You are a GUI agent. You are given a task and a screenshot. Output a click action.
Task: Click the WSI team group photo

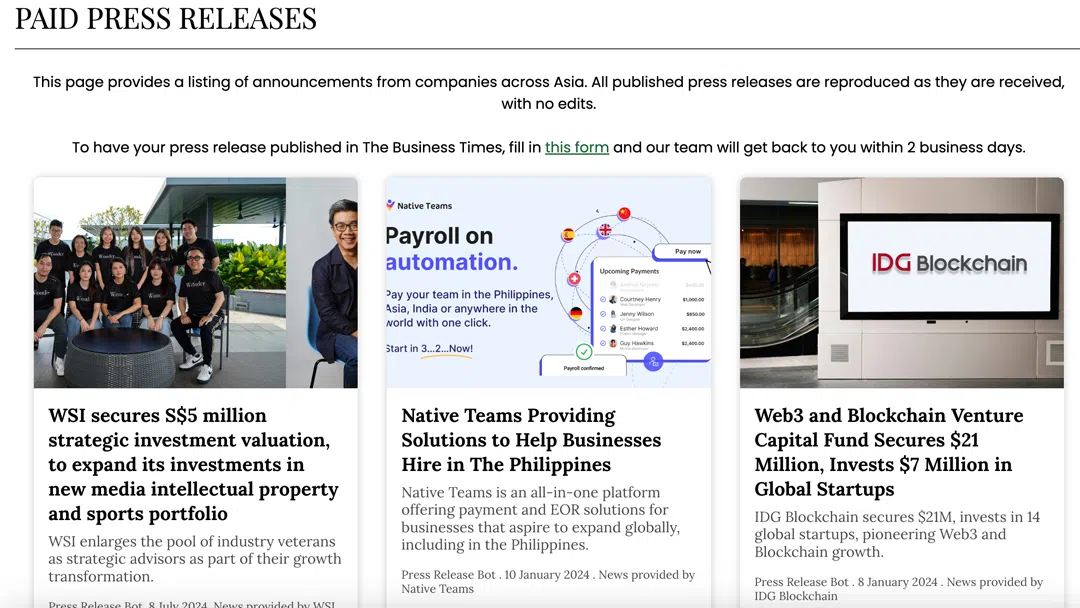(x=160, y=283)
